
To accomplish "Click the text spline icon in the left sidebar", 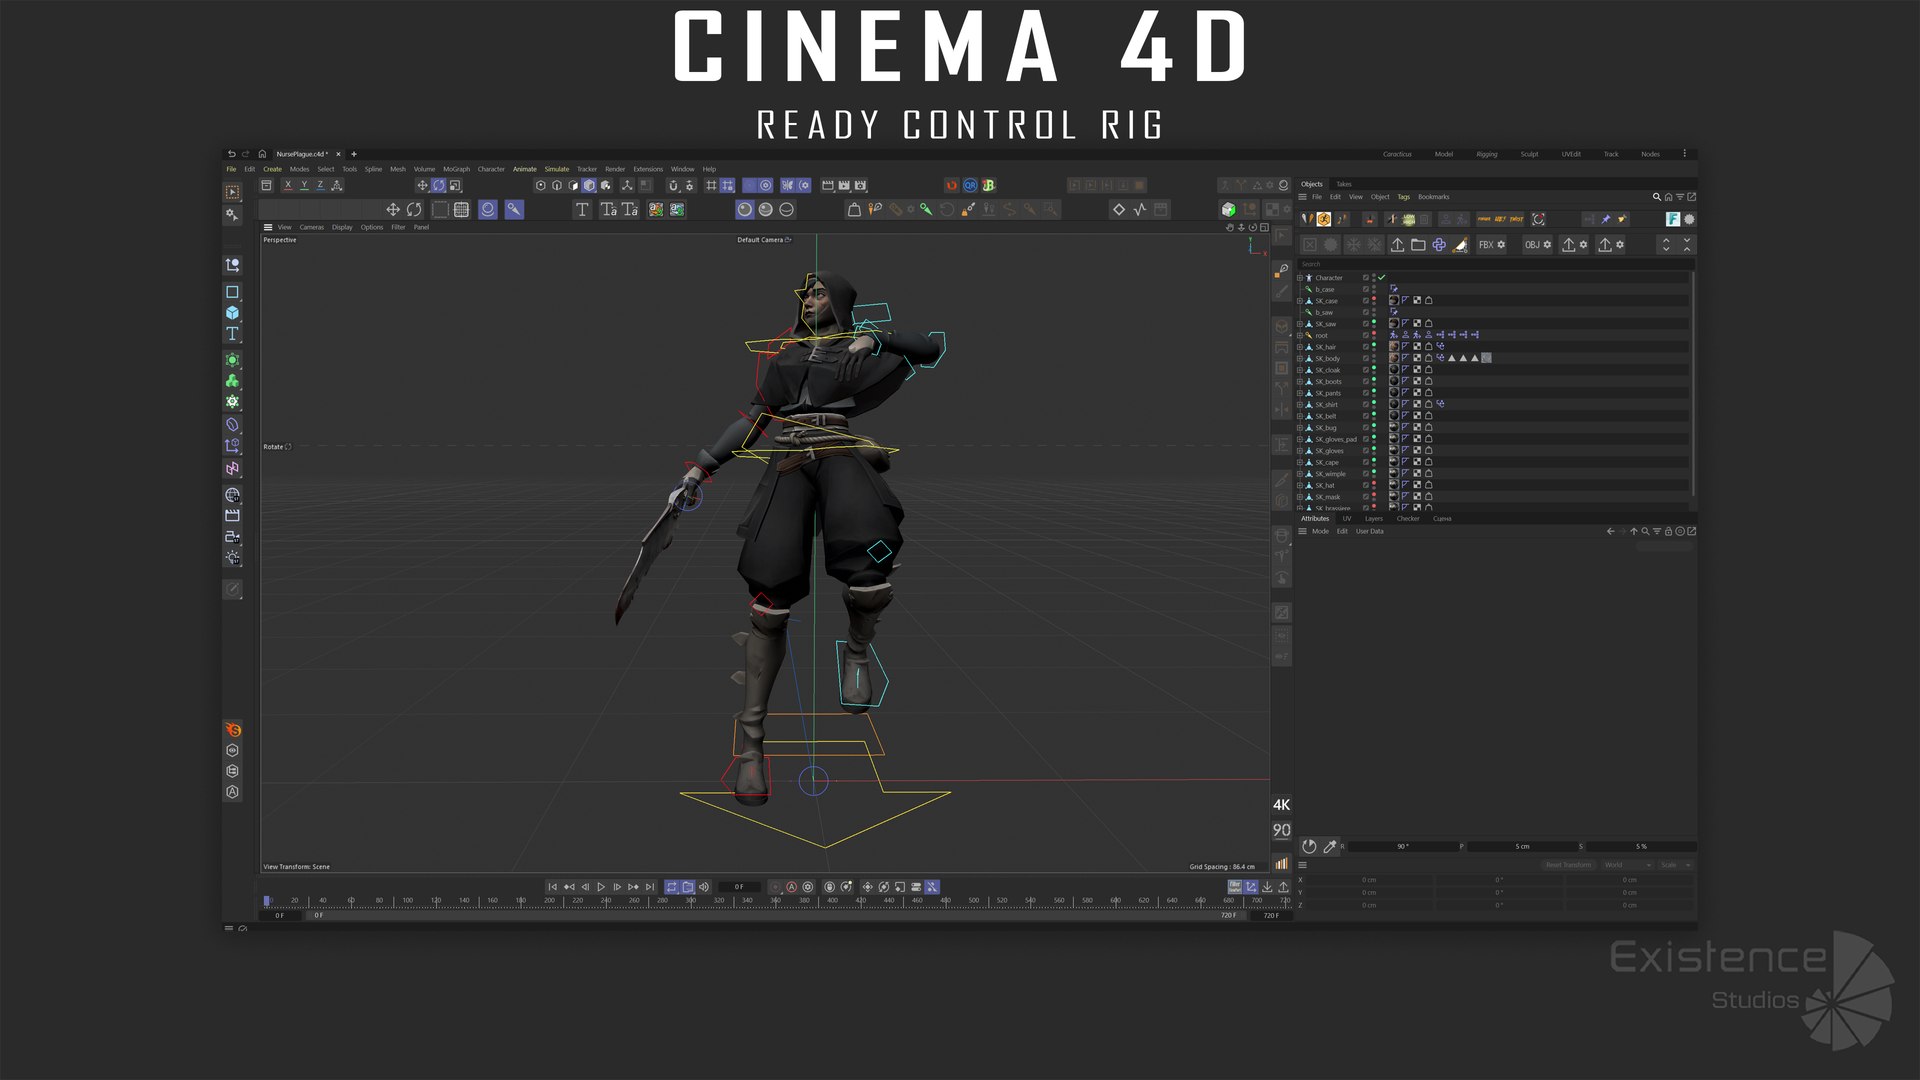I will point(232,334).
